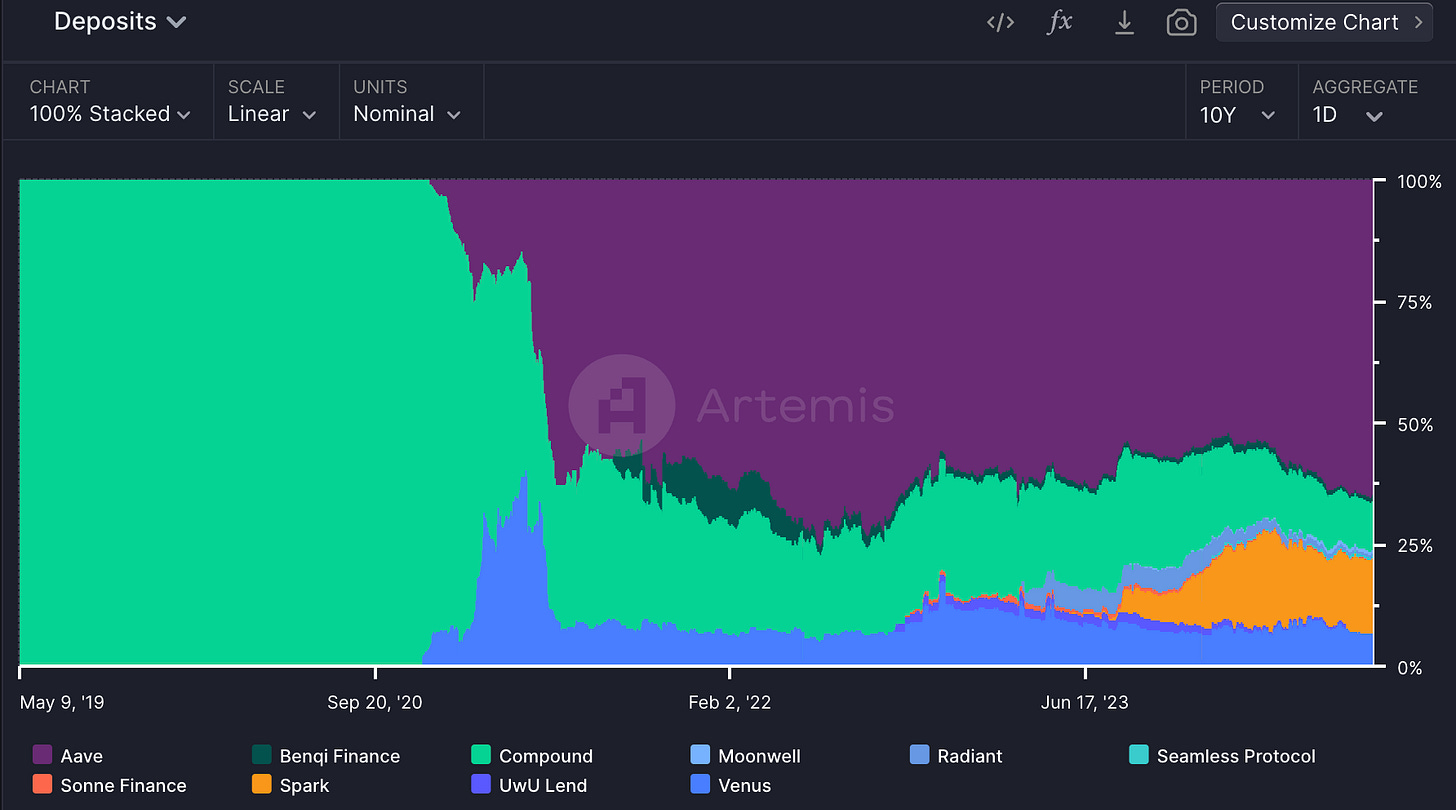Download the chart data
The height and width of the screenshot is (810, 1456).
[x=1124, y=22]
